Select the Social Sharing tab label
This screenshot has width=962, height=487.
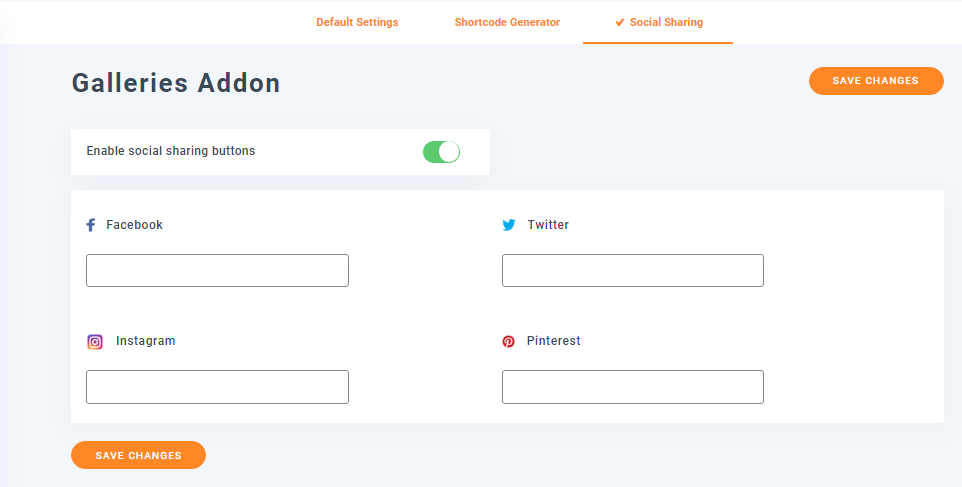click(666, 22)
